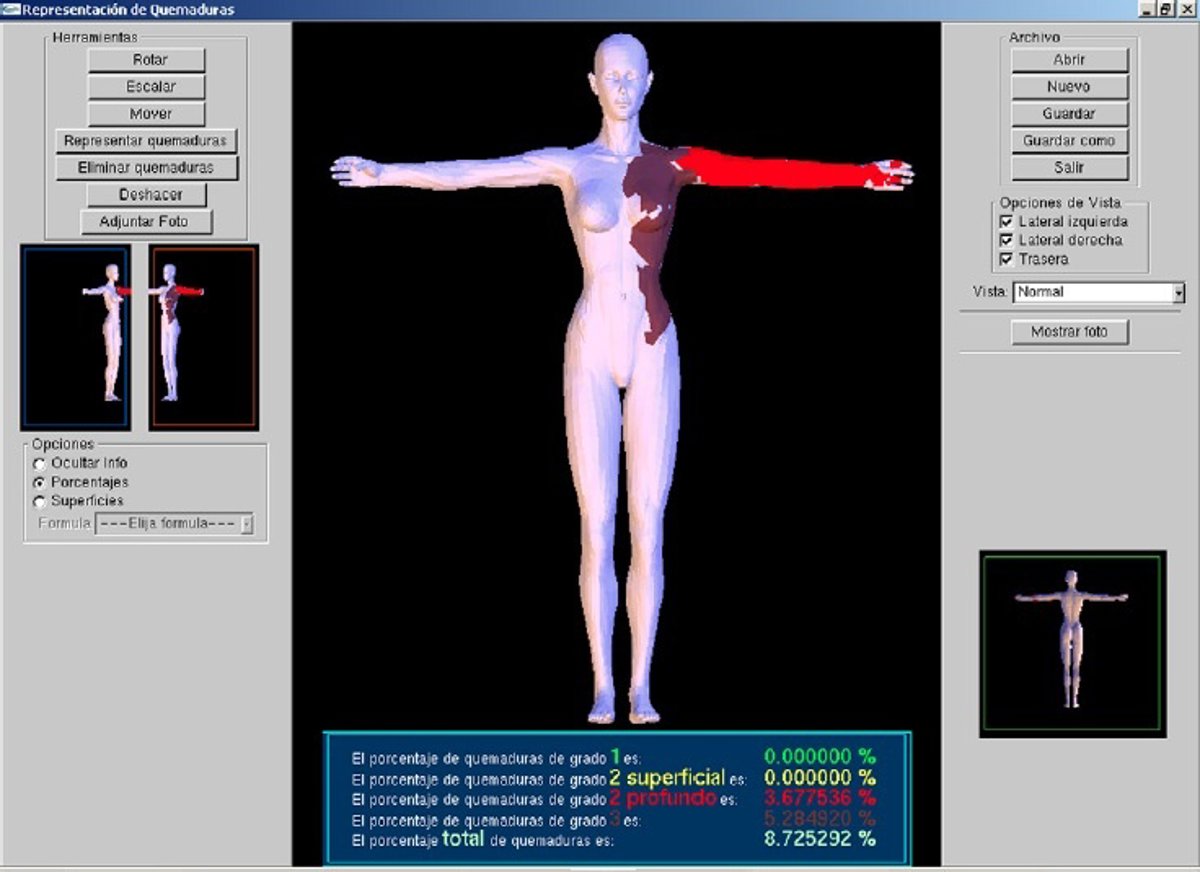Undo with the Deshacer button
Viewport: 1200px width, 872px height.
148,195
